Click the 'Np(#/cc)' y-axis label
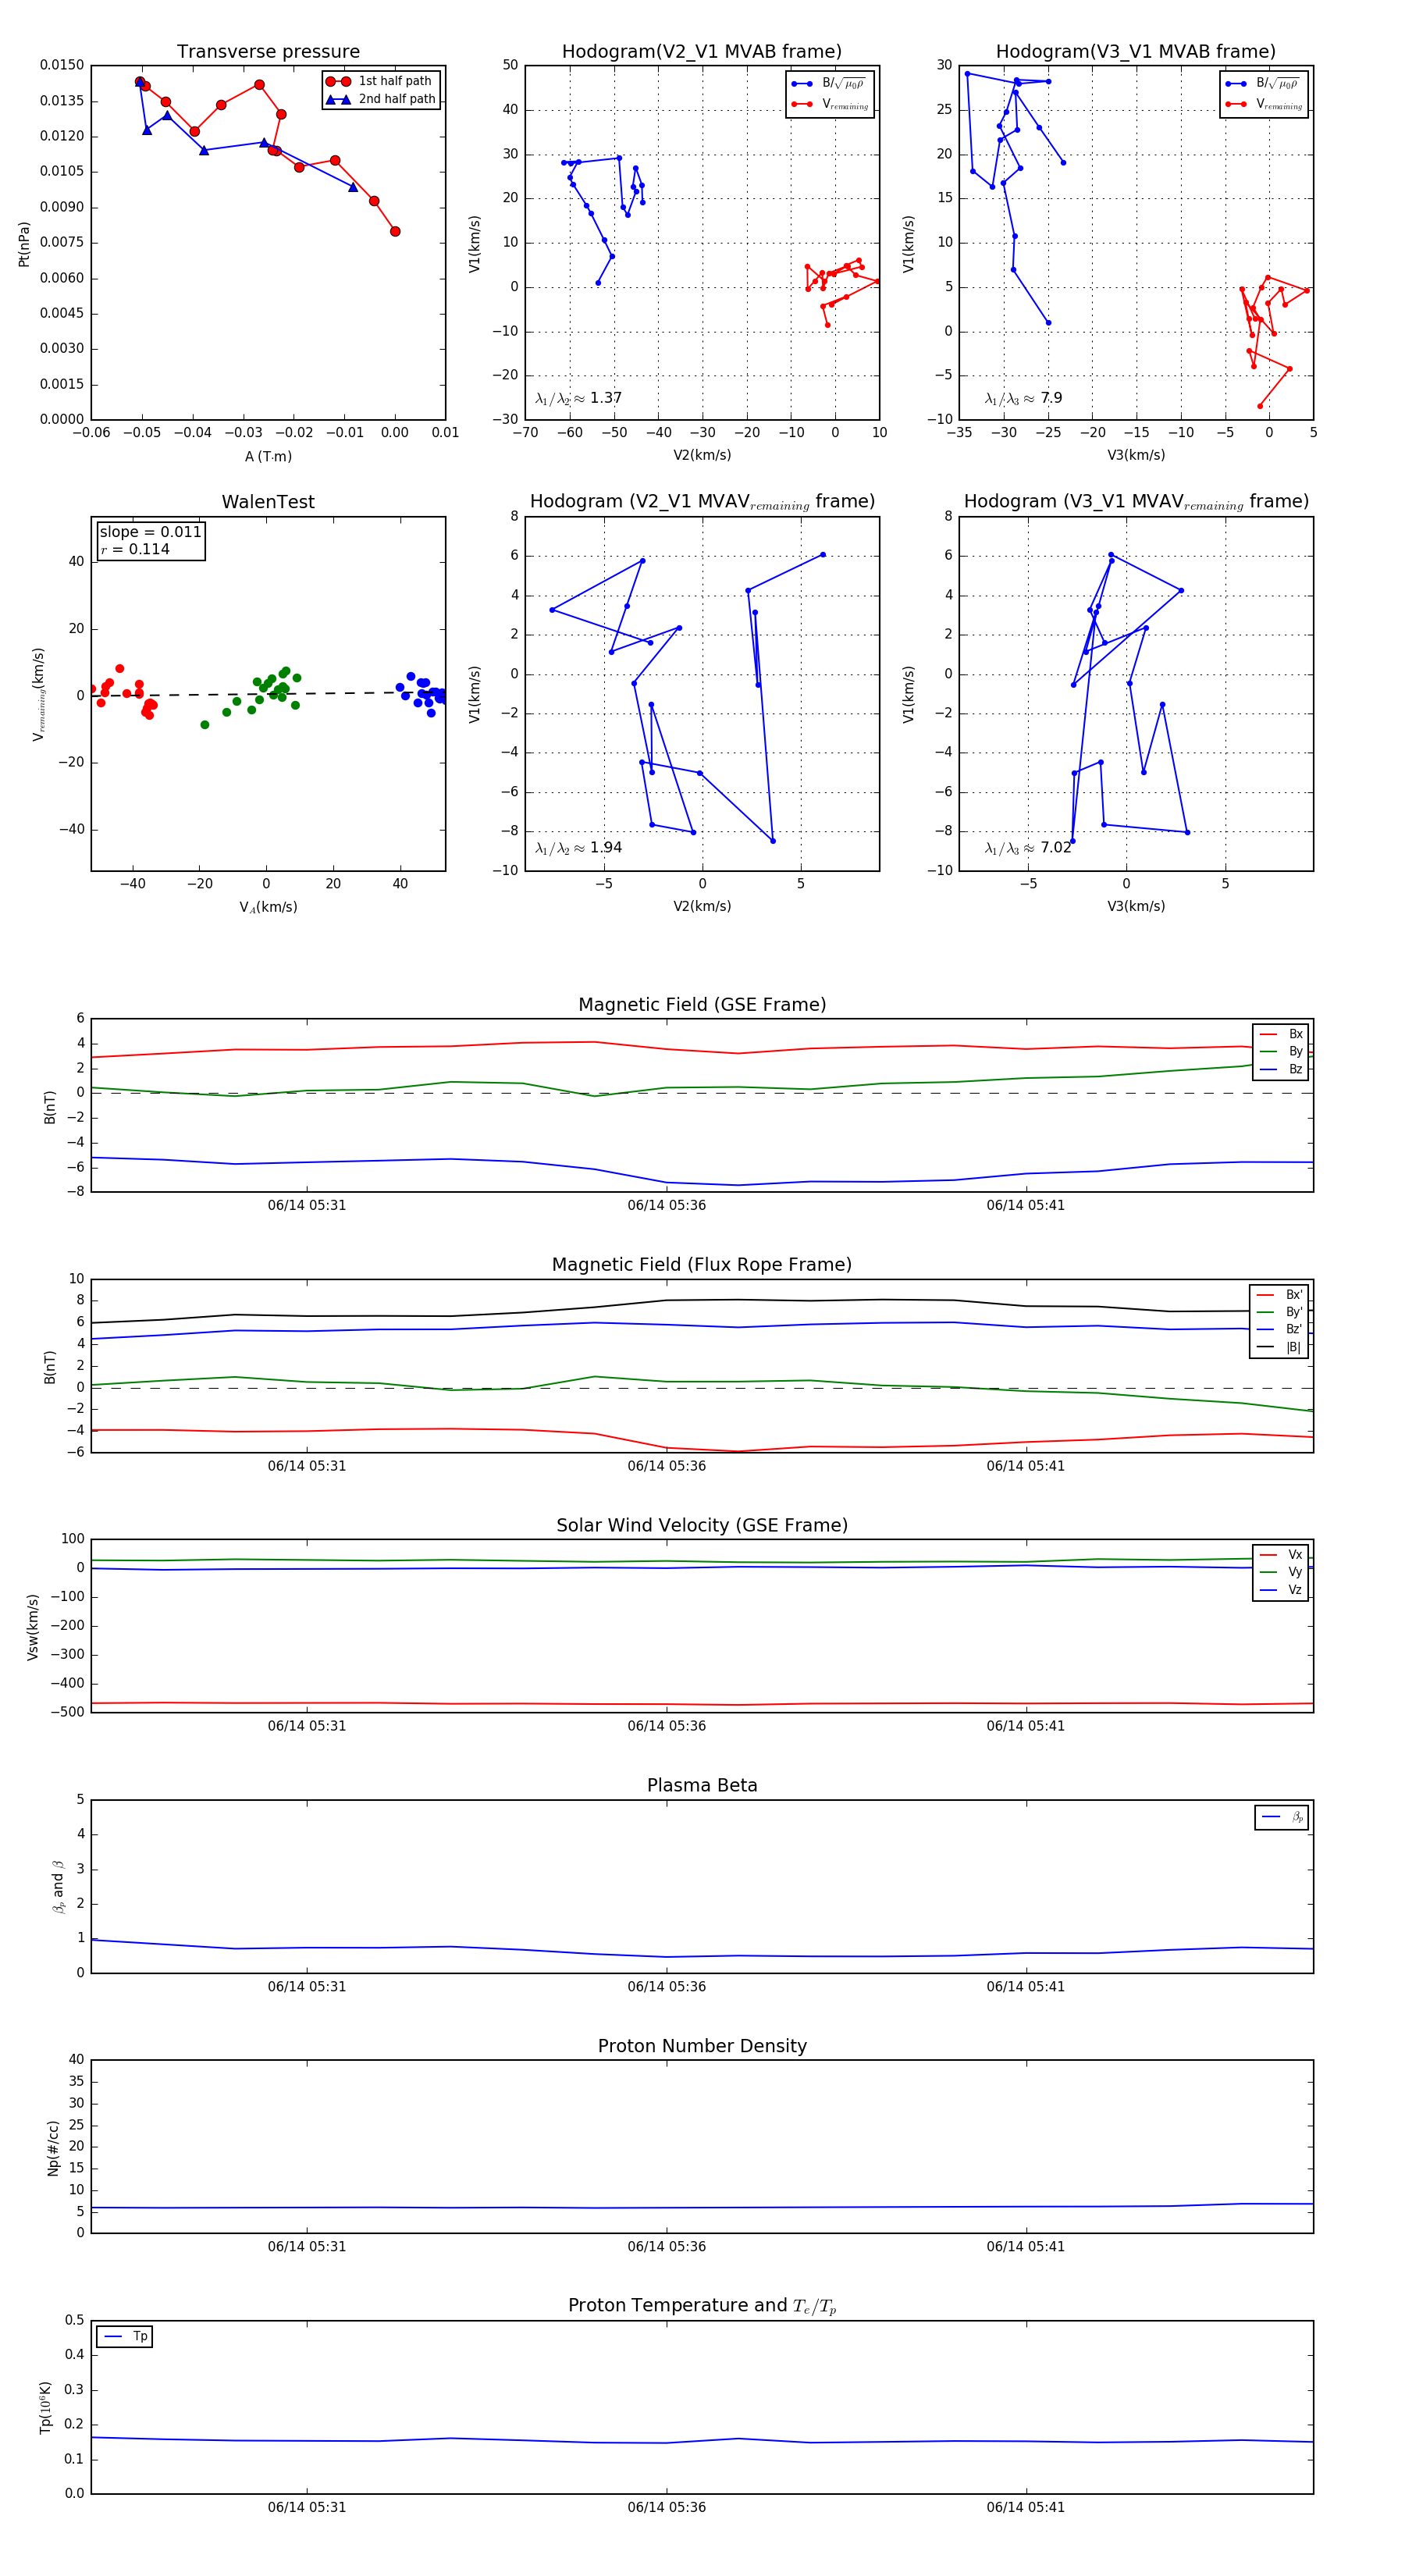 click(54, 2147)
